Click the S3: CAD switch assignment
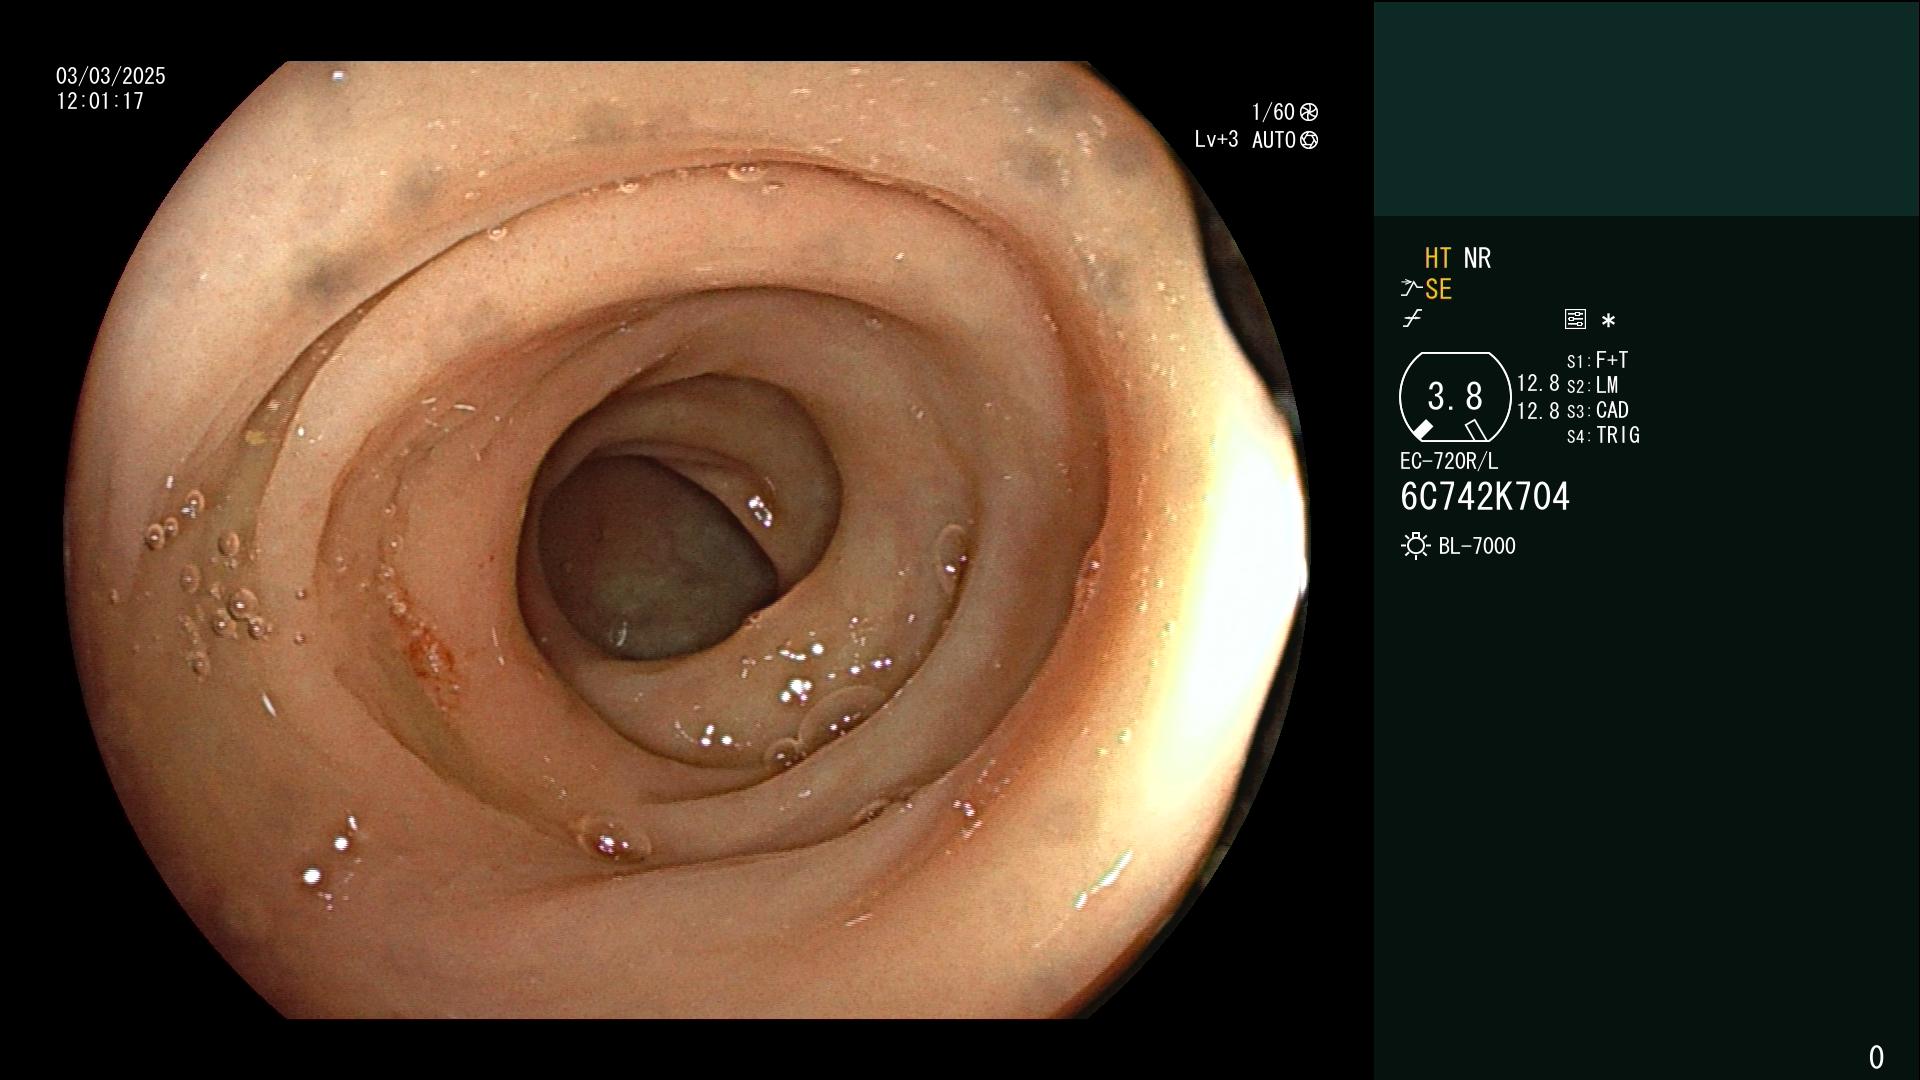1920x1080 pixels. [x=1597, y=410]
